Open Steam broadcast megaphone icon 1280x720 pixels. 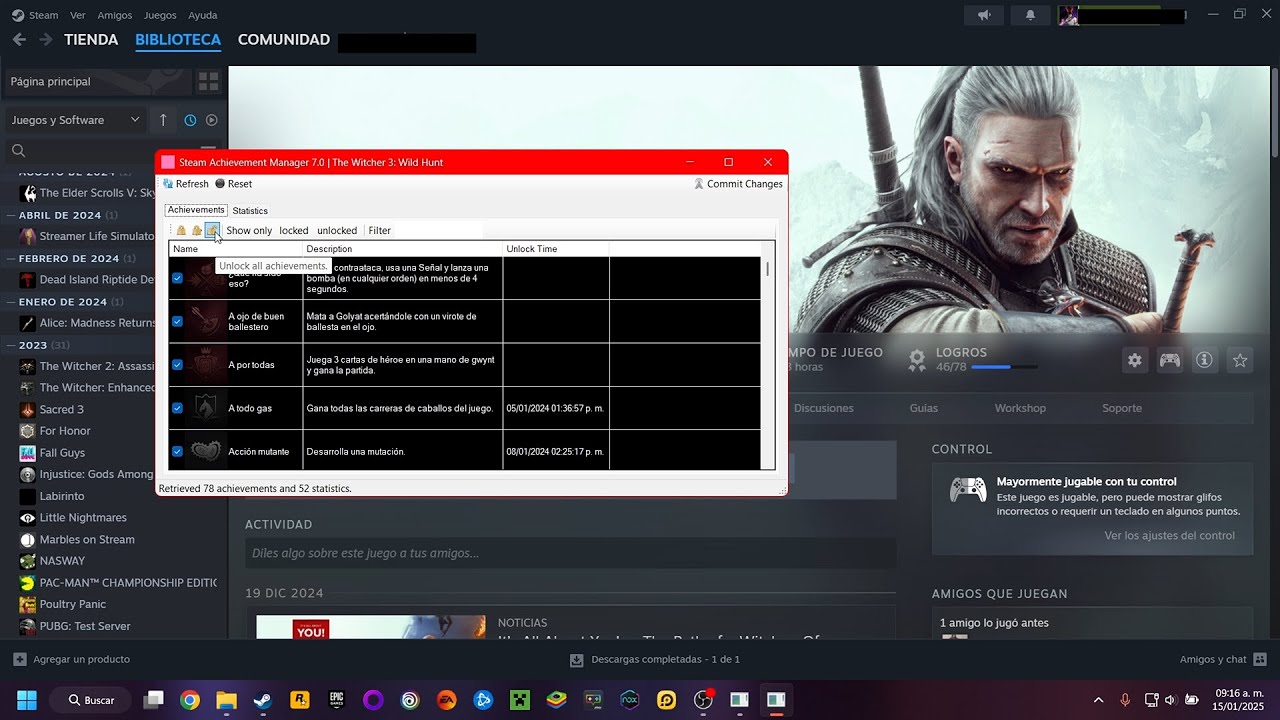[984, 15]
